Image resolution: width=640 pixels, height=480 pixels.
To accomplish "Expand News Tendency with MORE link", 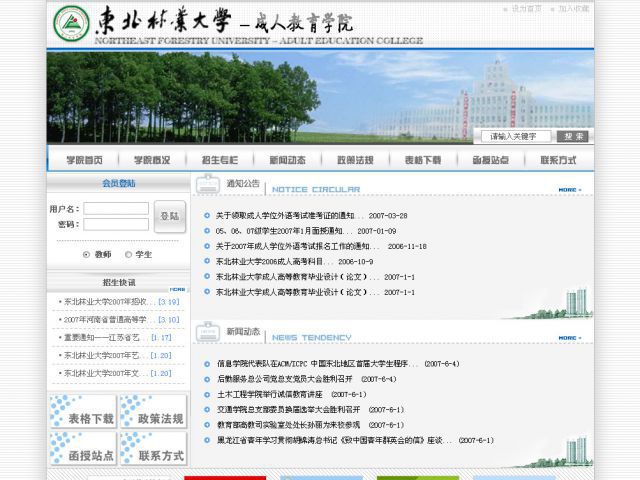I will pyautogui.click(x=568, y=337).
